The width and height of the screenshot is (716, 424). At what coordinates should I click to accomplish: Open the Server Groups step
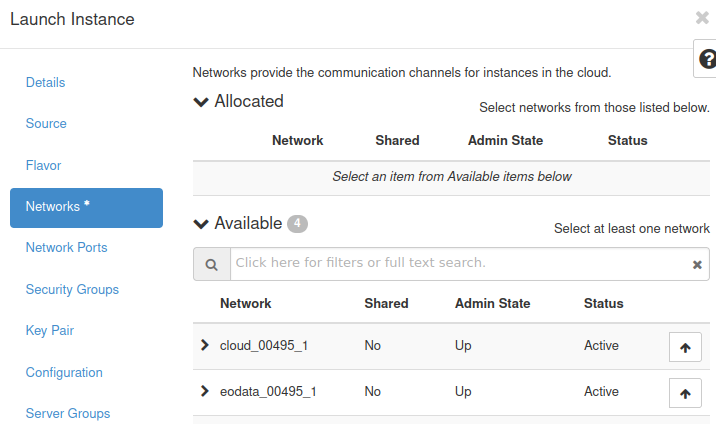68,413
